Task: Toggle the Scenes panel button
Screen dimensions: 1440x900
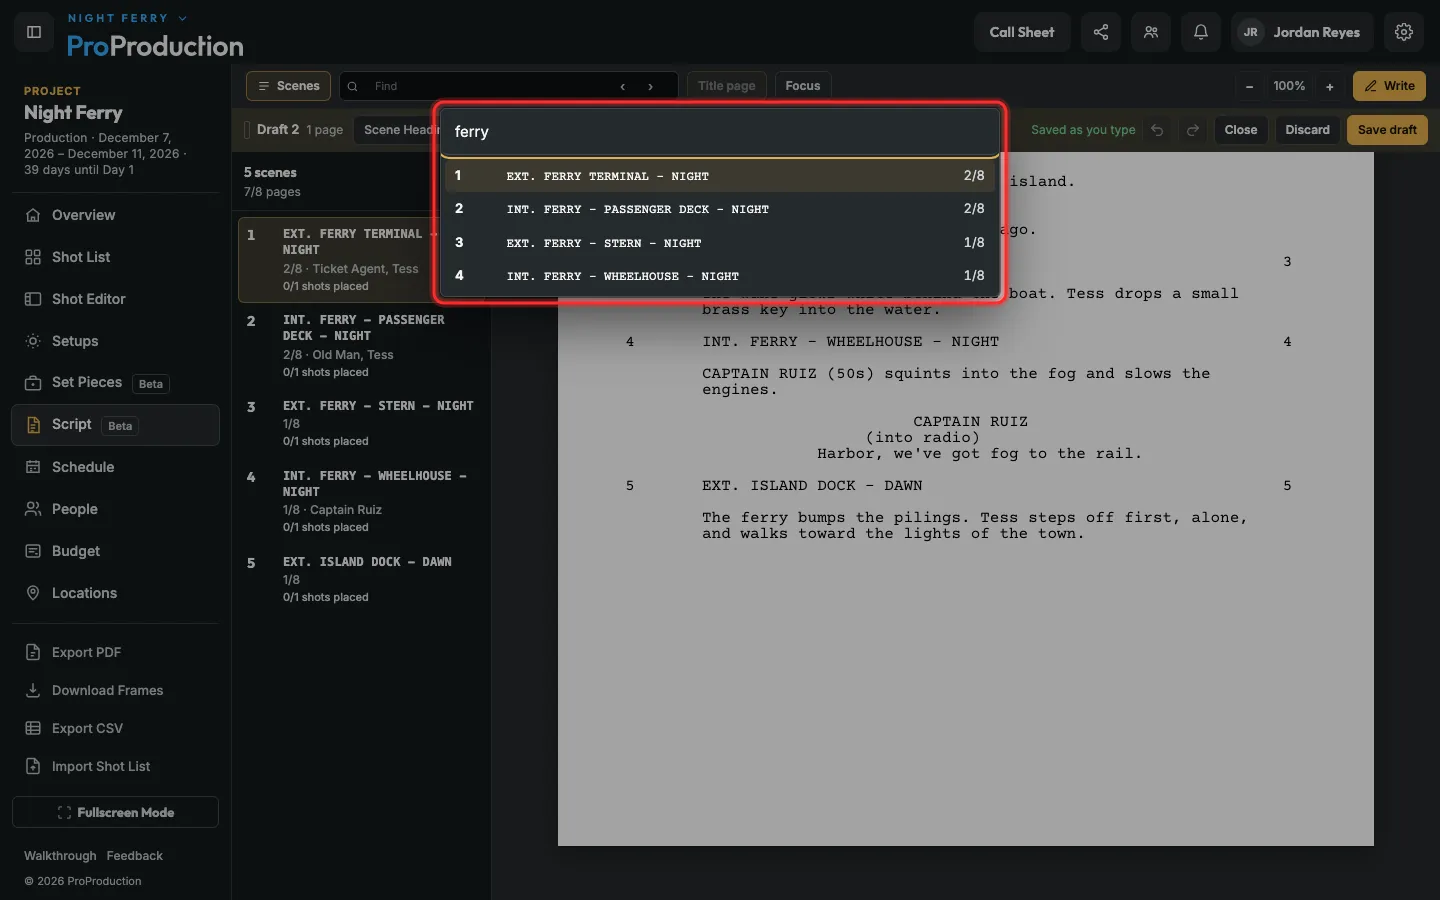Action: (x=289, y=86)
